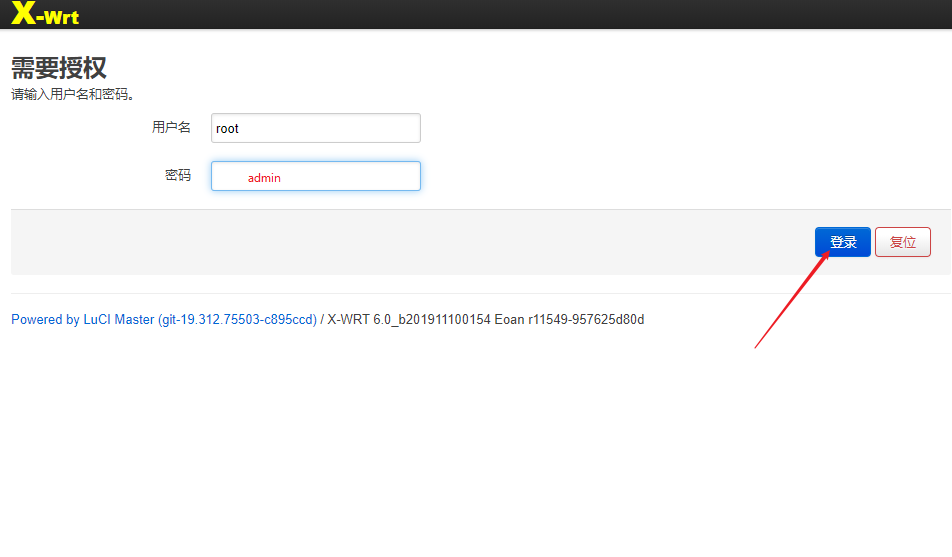Click the 用户名 label
Viewport: 952px width, 557px height.
point(171,127)
